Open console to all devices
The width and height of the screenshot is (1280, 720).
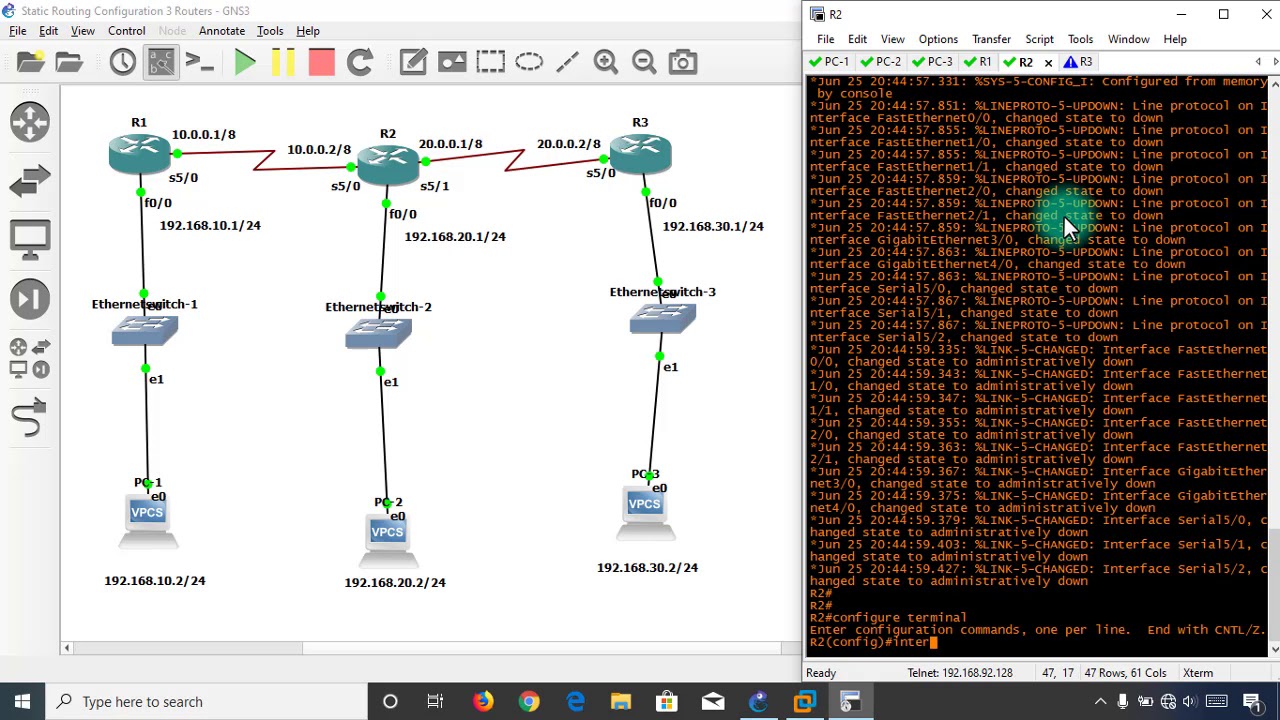[x=199, y=62]
